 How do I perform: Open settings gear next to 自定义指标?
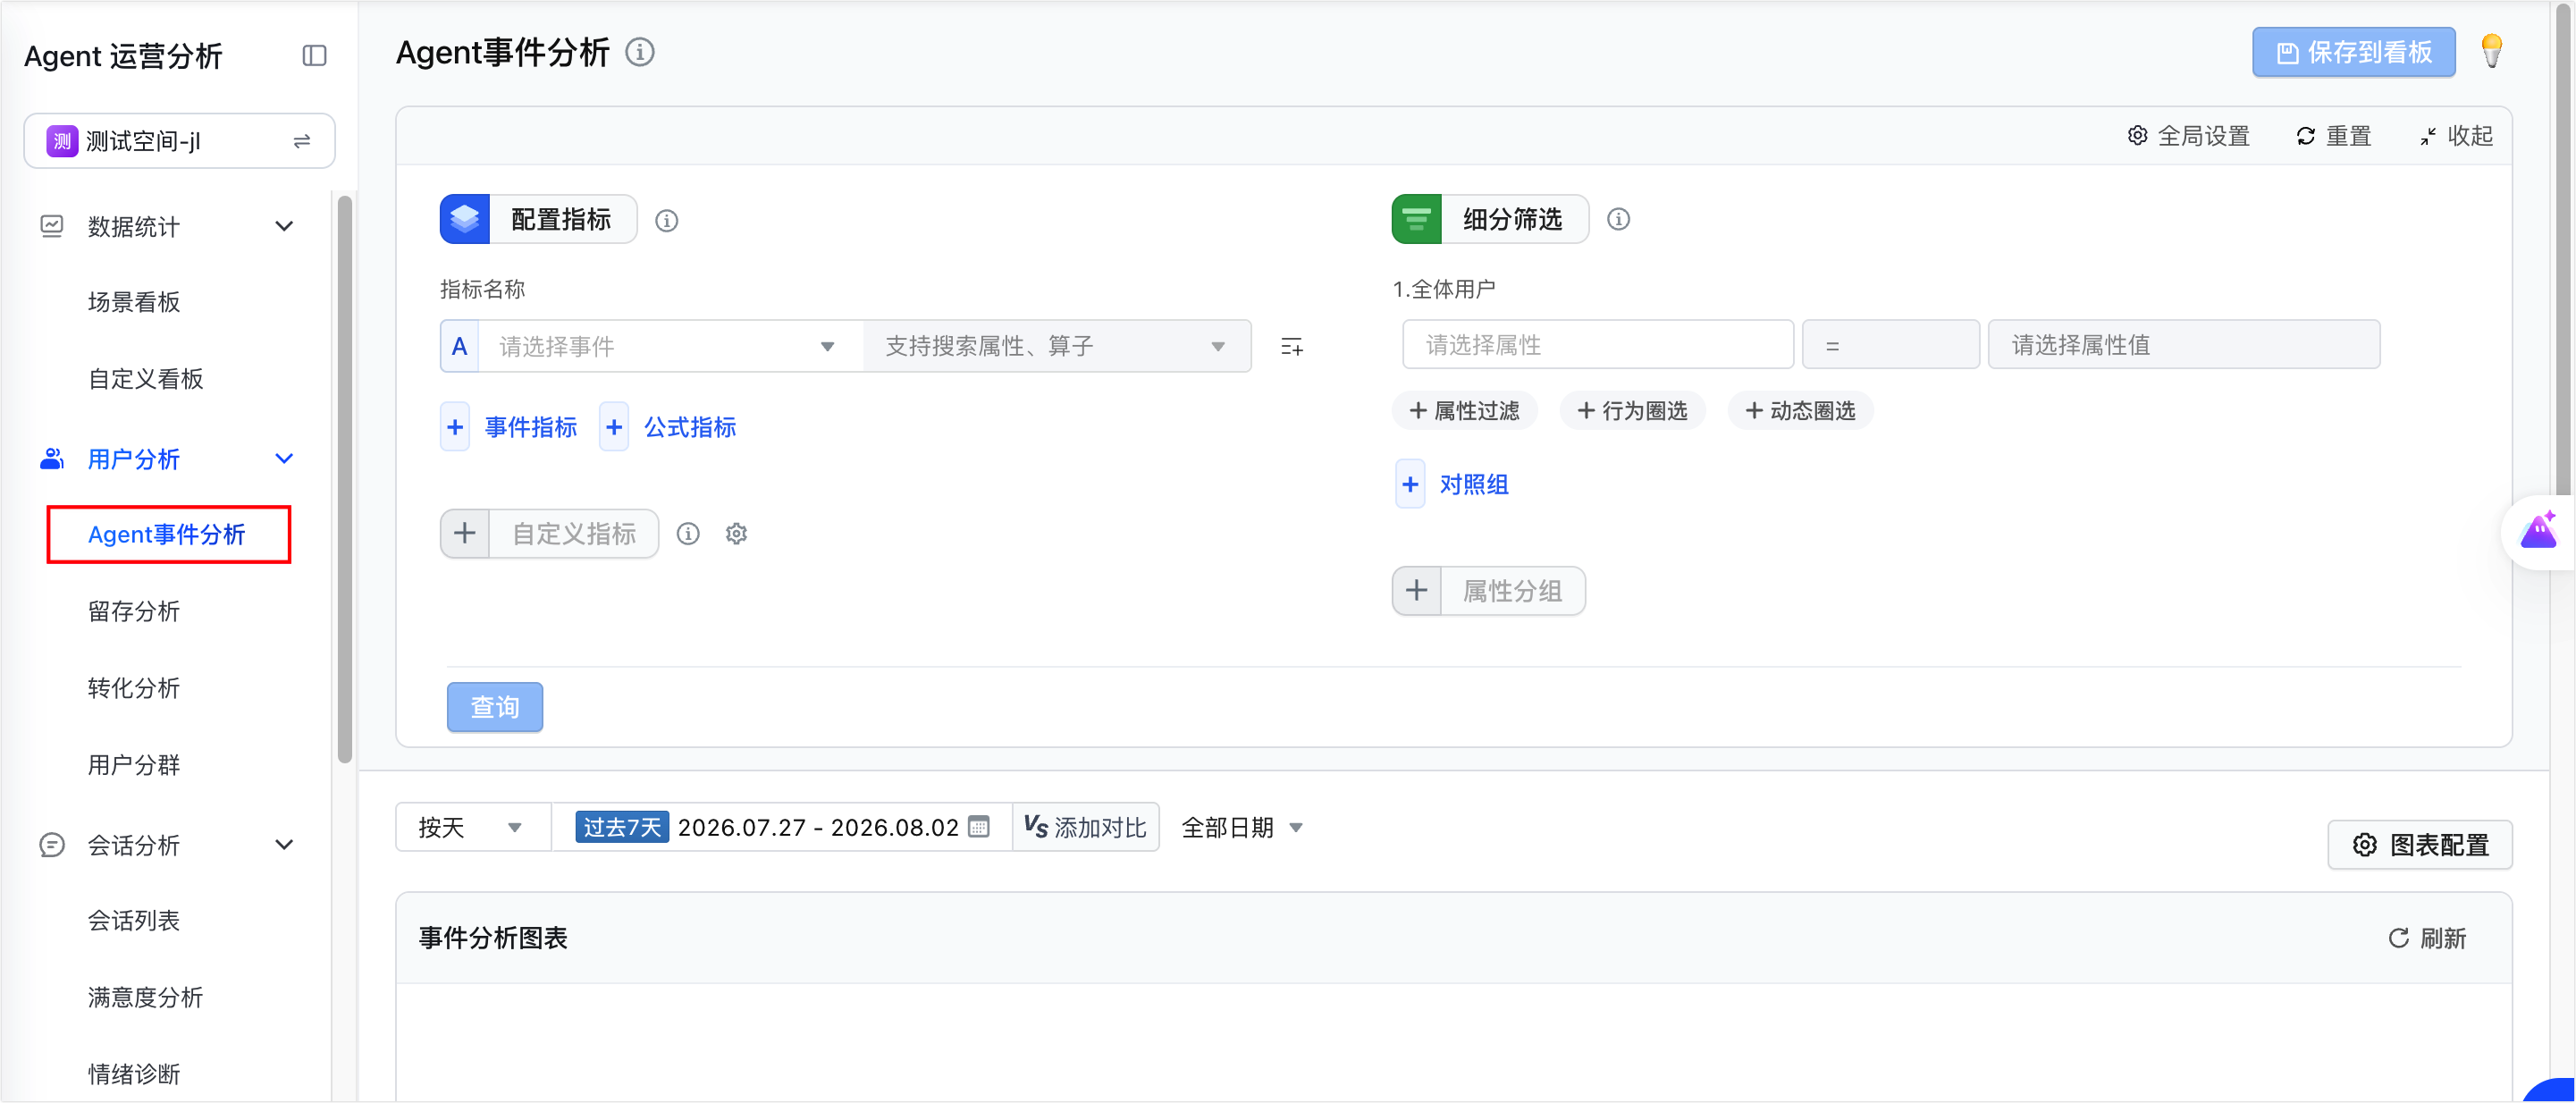pyautogui.click(x=736, y=534)
